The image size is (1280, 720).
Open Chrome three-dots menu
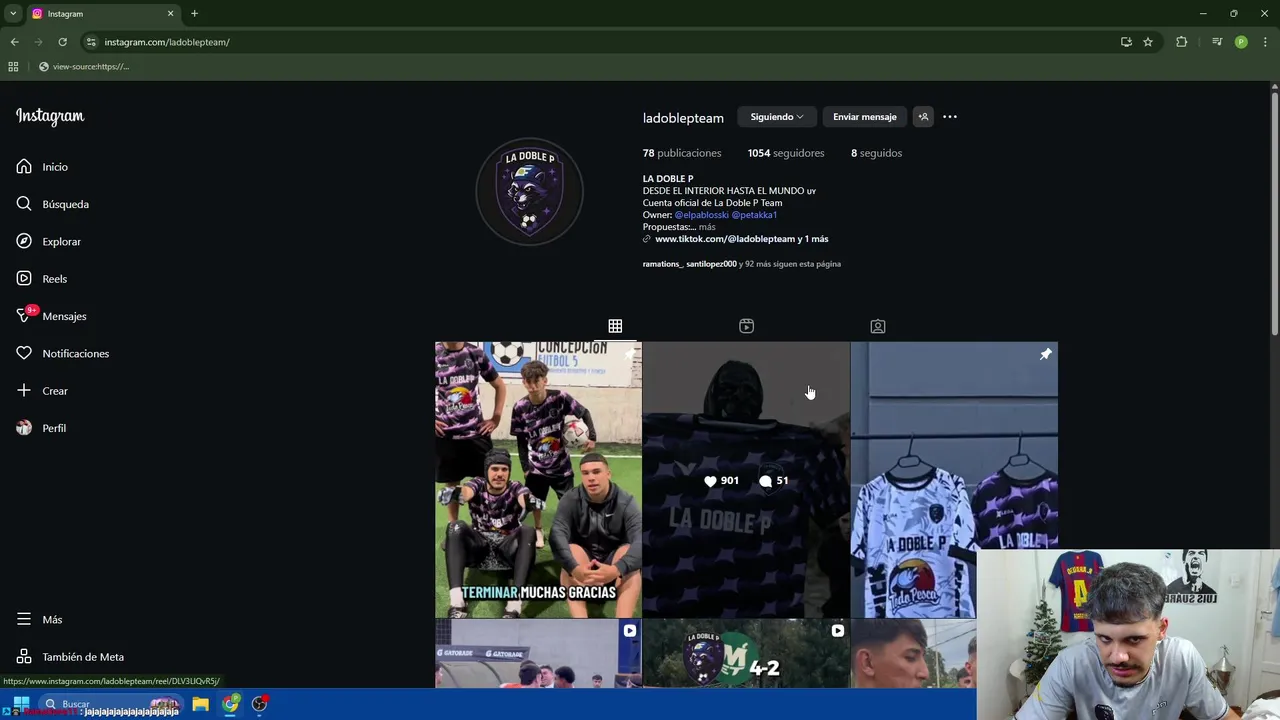pyautogui.click(x=1265, y=42)
